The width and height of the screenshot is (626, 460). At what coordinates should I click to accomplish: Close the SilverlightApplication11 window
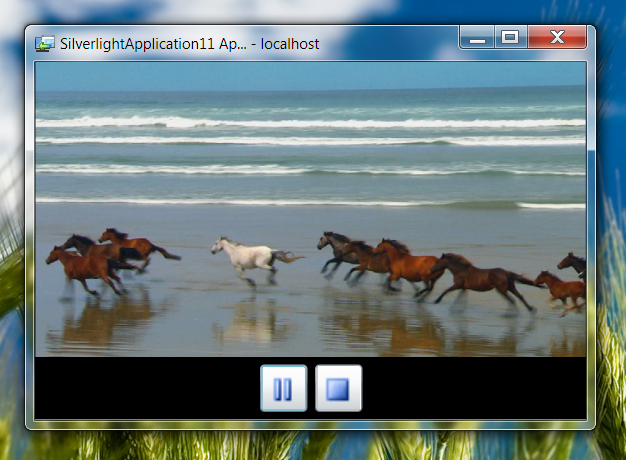click(x=557, y=38)
